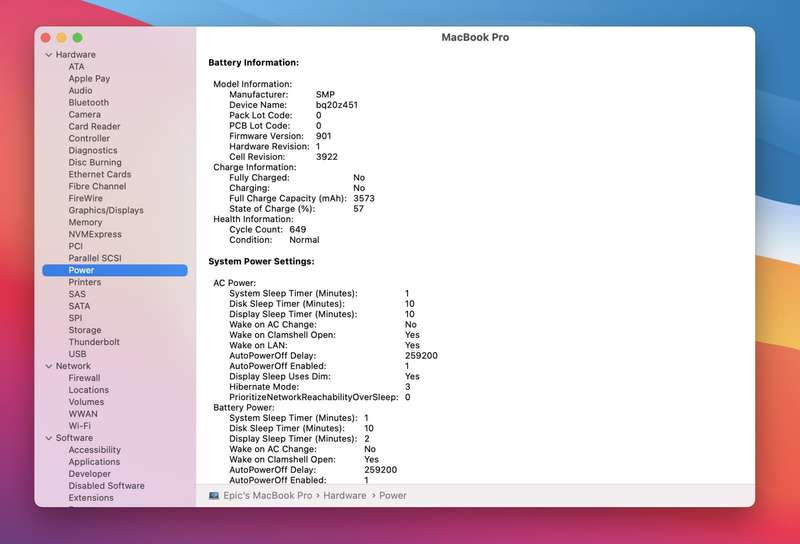Select SPI in Hardware list
Image resolution: width=800 pixels, height=544 pixels.
tap(75, 318)
